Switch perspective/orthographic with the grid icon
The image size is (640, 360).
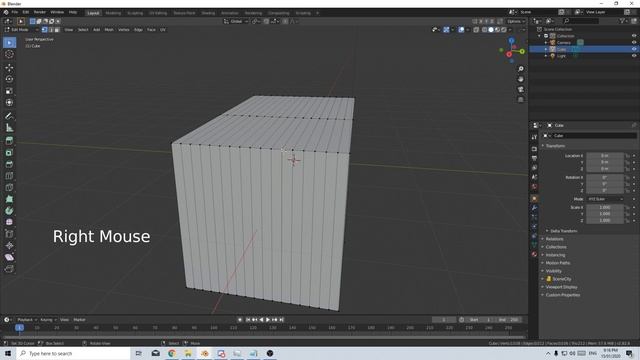tap(521, 100)
